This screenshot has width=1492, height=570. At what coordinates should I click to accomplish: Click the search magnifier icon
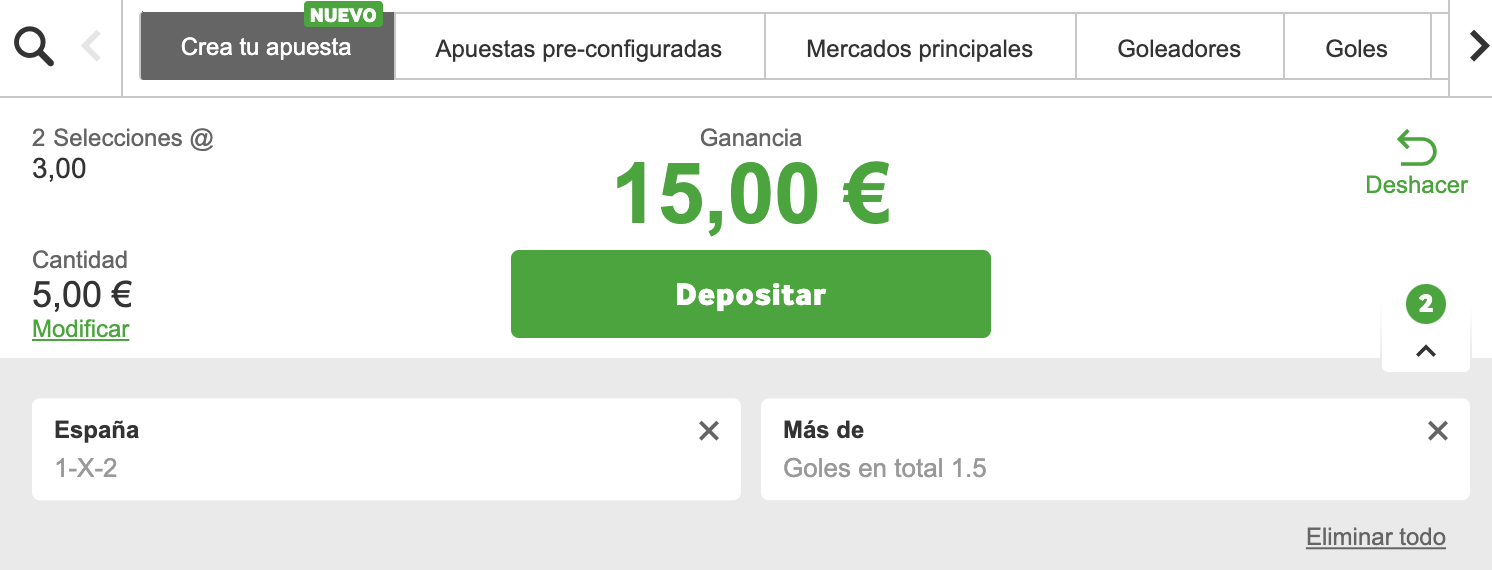tap(34, 46)
